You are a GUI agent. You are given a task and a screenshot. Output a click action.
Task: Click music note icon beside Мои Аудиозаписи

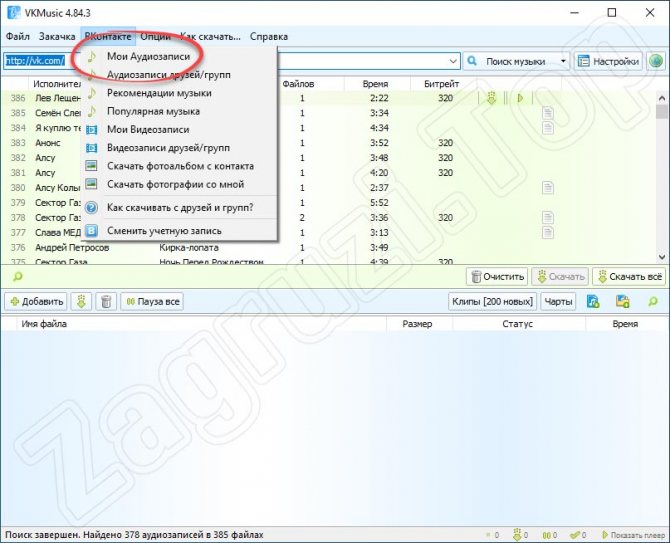click(x=91, y=56)
